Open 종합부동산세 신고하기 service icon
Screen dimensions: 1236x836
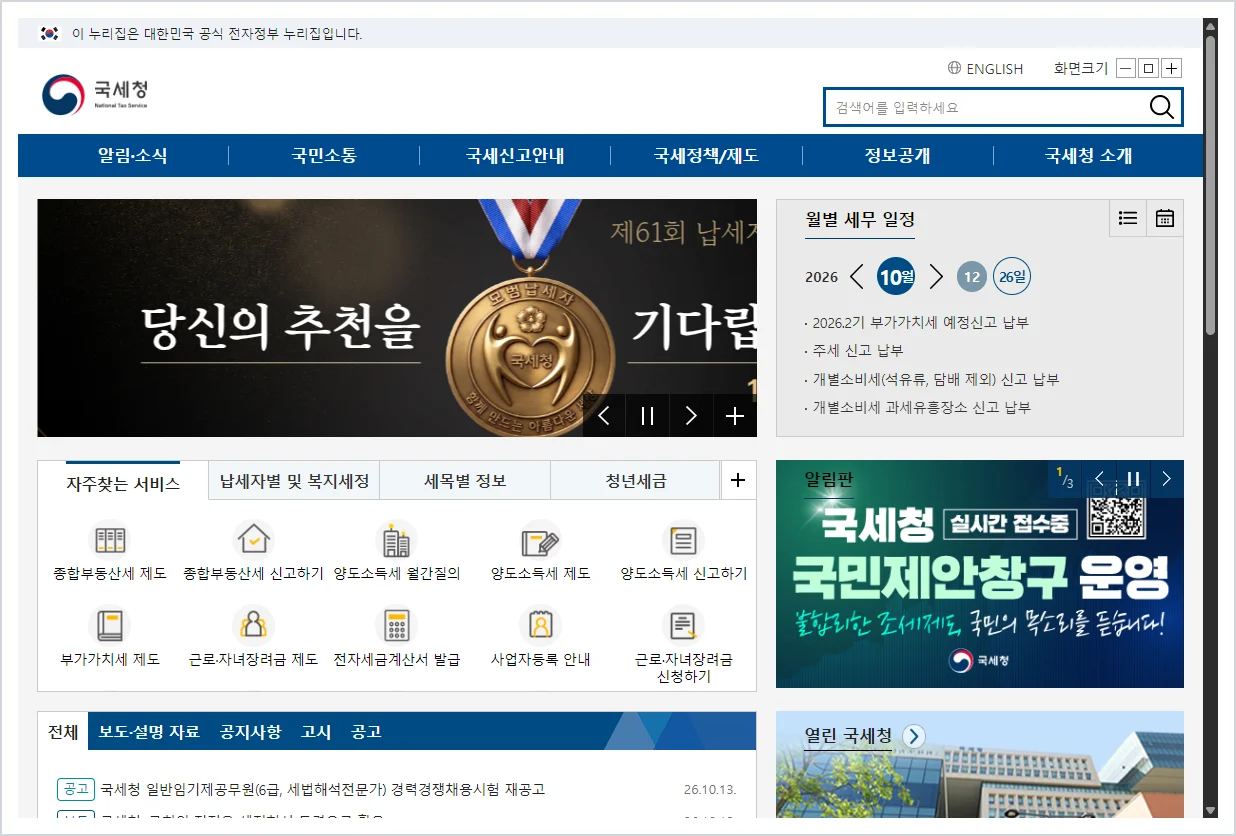tap(253, 541)
